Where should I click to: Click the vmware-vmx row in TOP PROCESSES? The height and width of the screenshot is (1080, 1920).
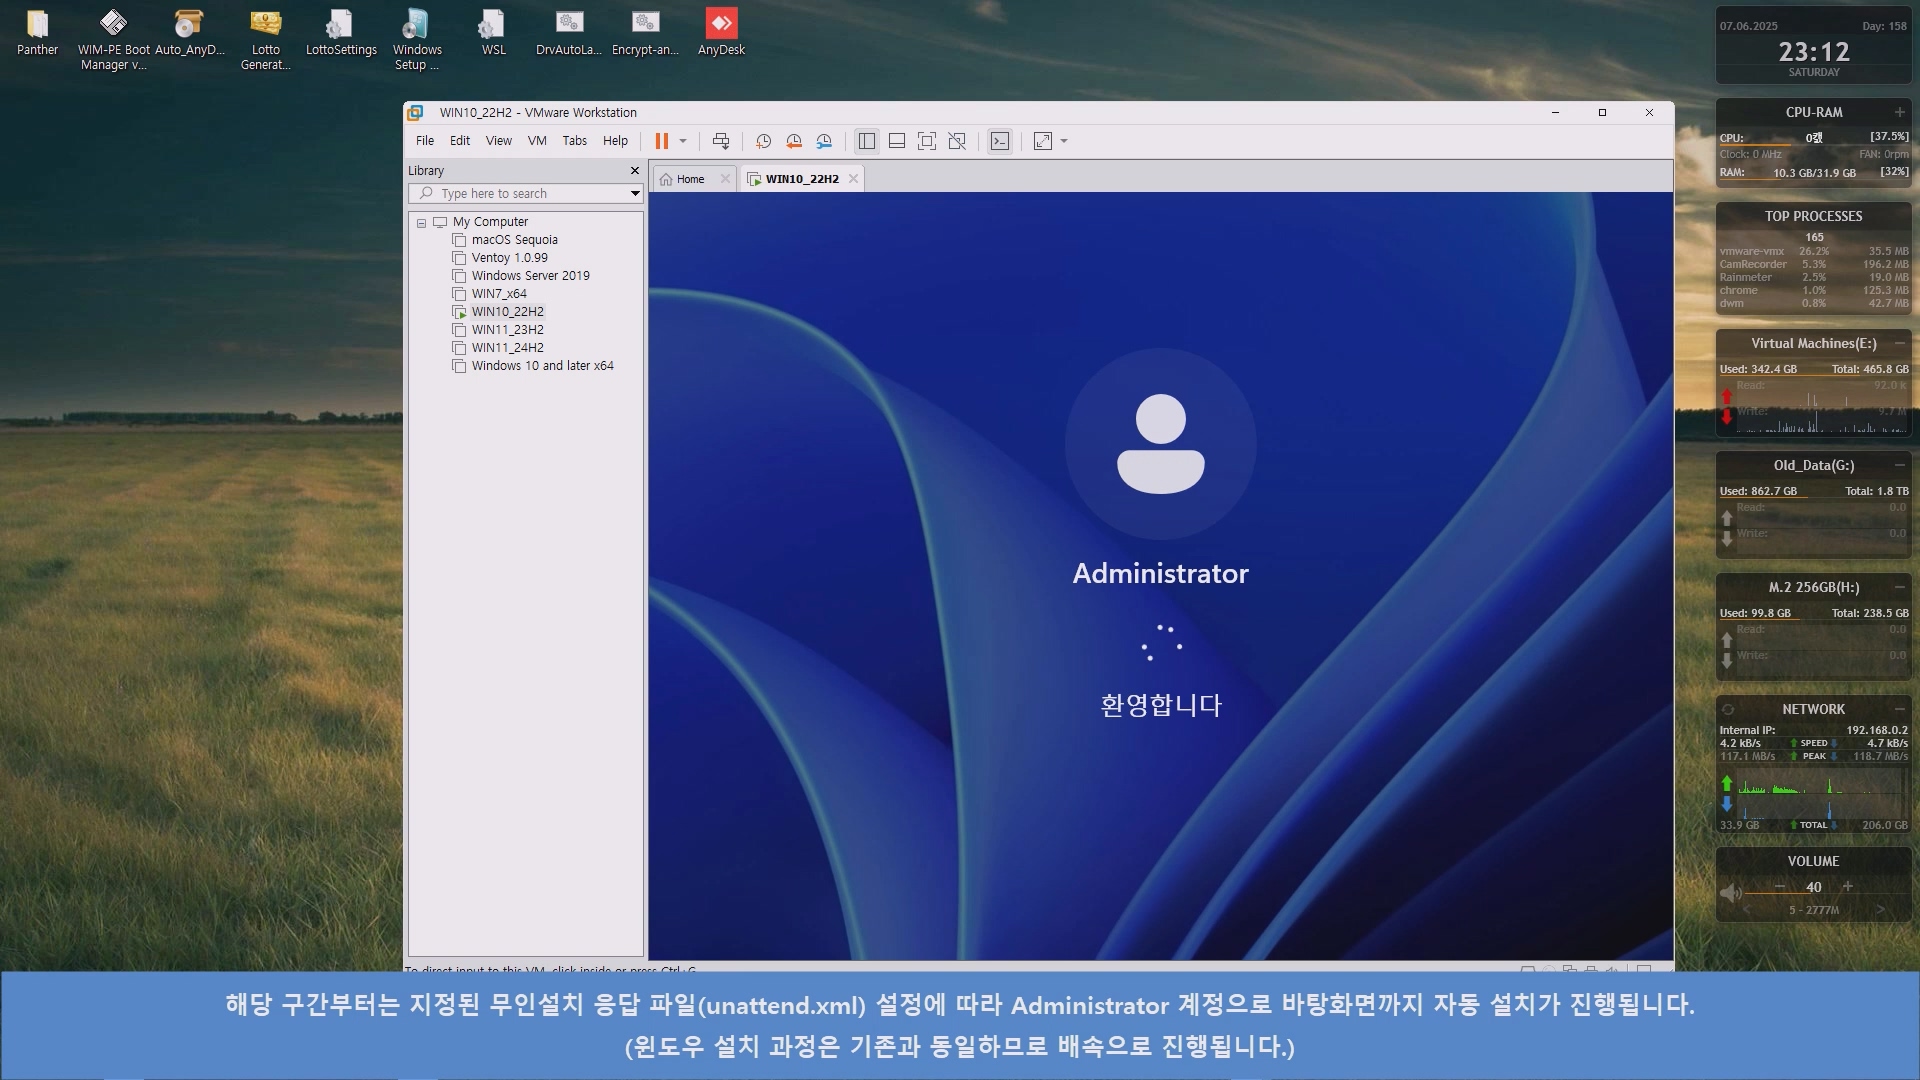(1813, 251)
